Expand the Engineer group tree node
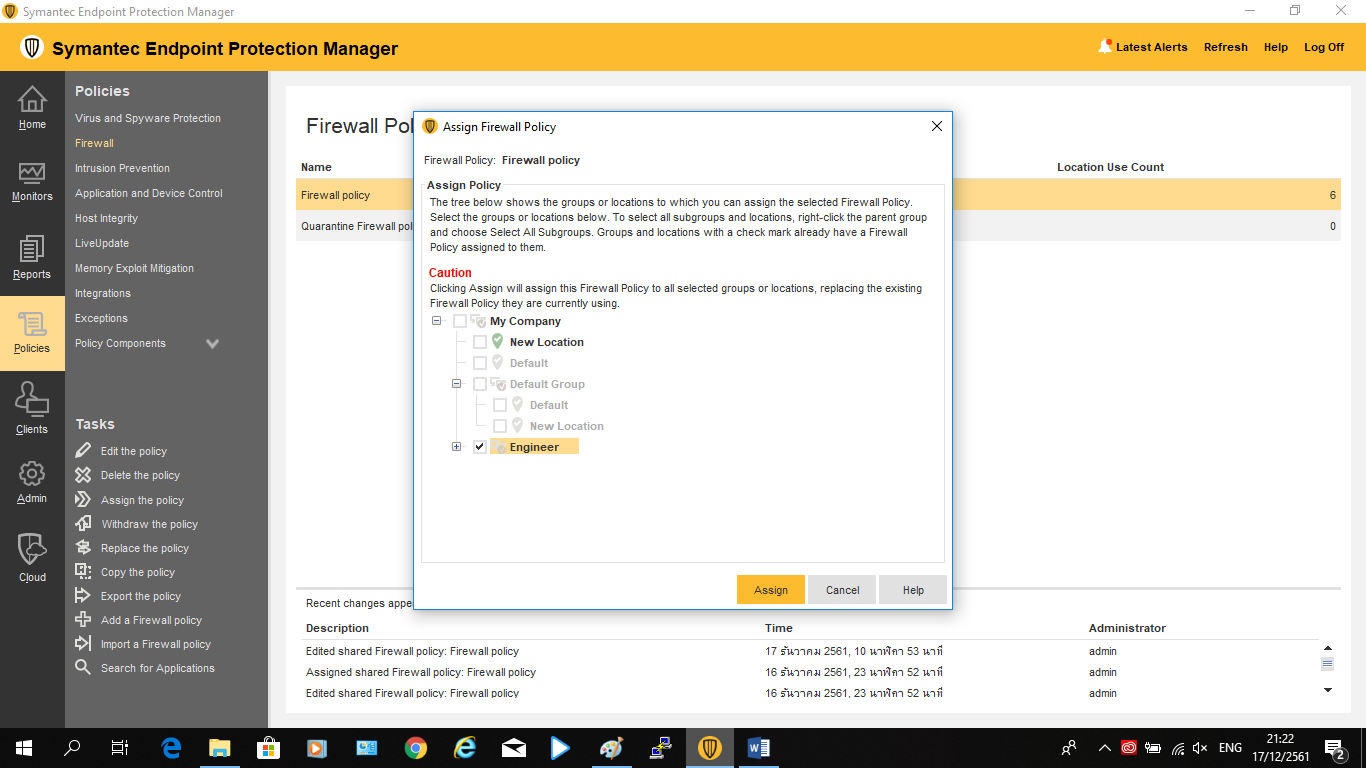Screen dimensions: 1366x768 tap(456, 447)
